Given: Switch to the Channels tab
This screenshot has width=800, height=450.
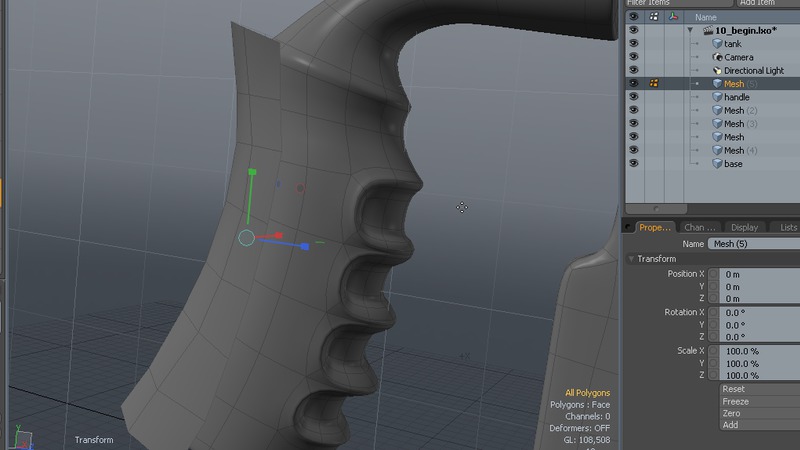Looking at the screenshot, I should pos(699,228).
